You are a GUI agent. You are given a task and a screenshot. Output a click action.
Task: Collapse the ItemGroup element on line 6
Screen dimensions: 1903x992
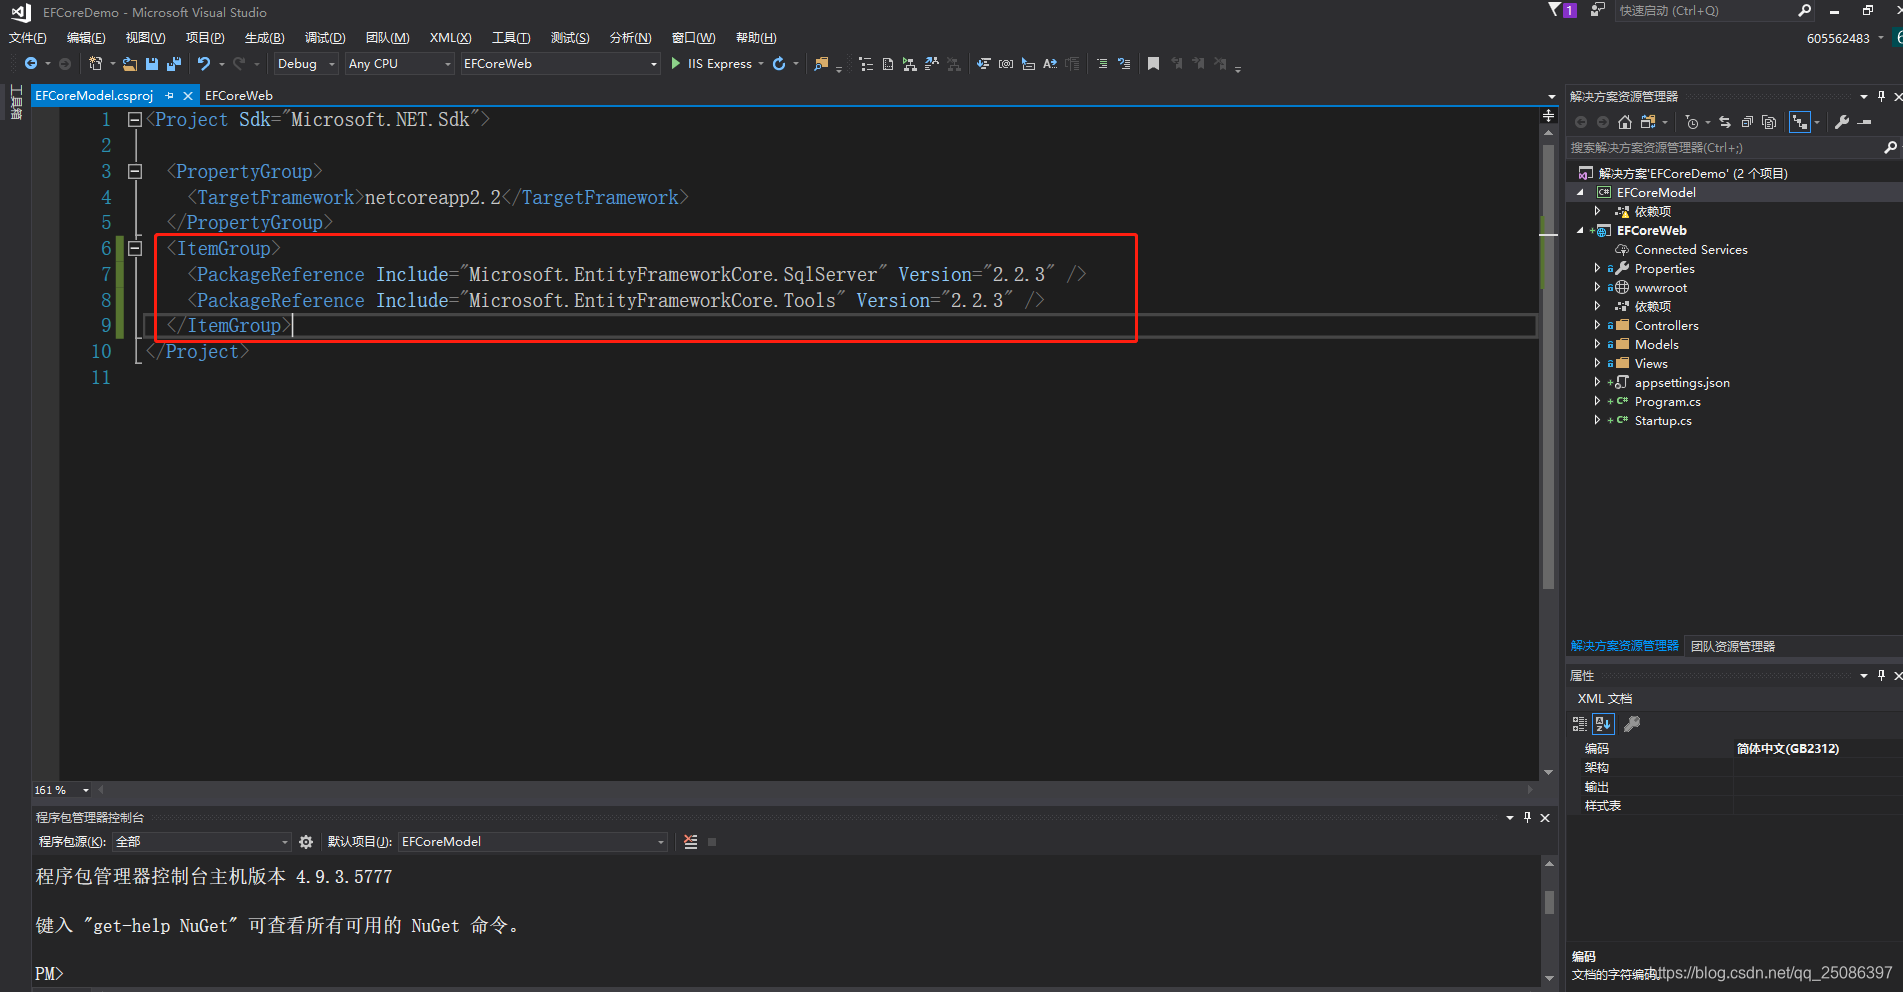[x=135, y=248]
